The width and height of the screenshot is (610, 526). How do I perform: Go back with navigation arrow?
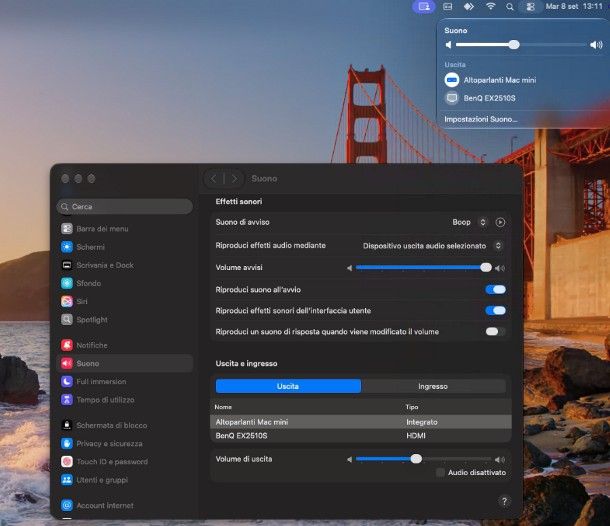click(x=213, y=179)
